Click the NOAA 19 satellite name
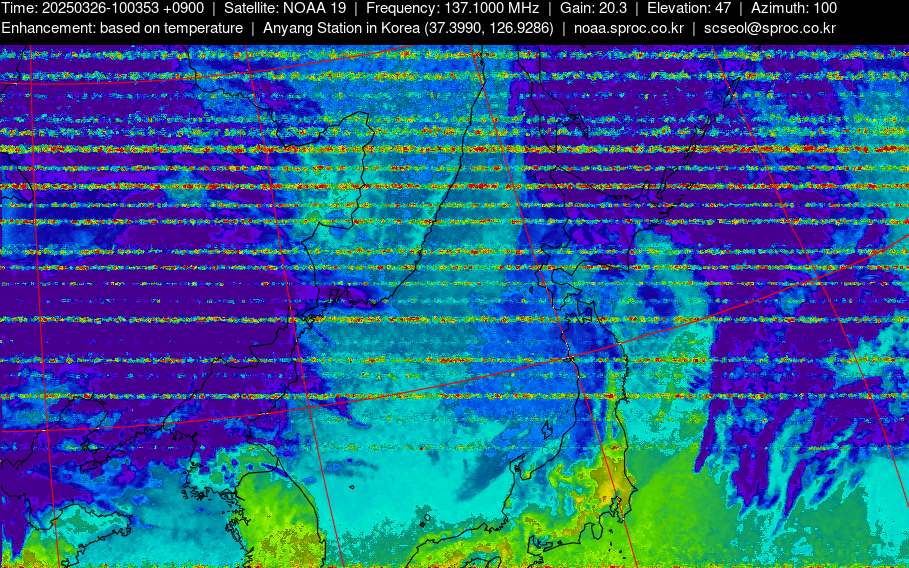Viewport: 909px width, 568px height. tap(314, 8)
